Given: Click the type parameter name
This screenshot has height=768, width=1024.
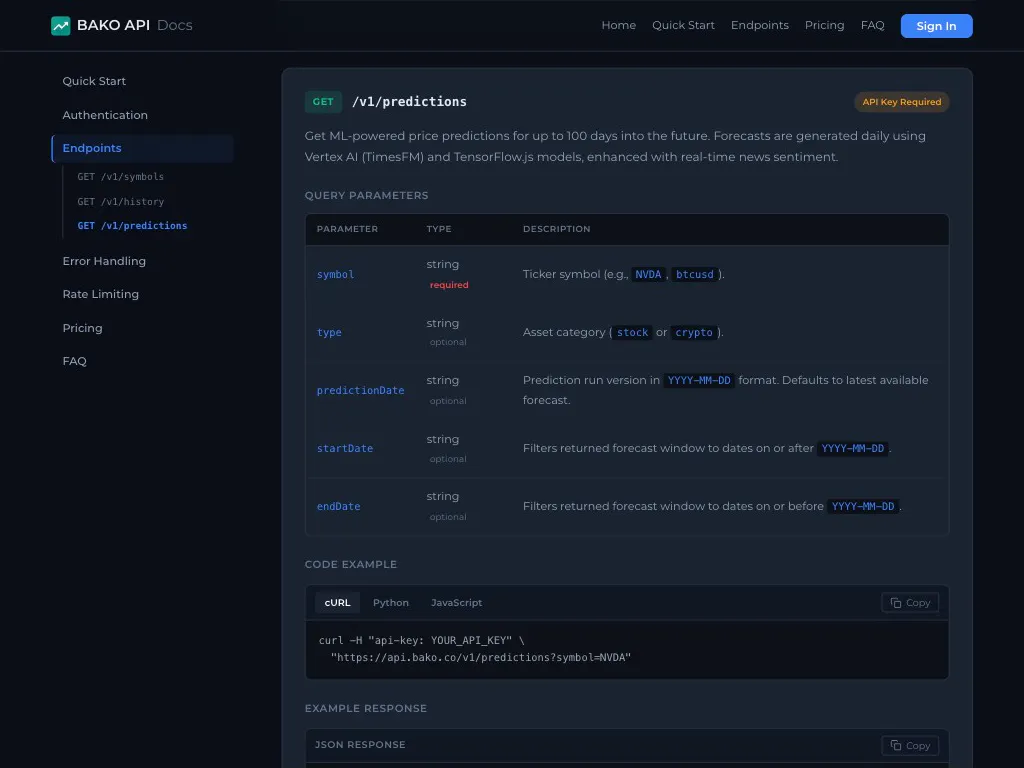Looking at the screenshot, I should coord(329,332).
